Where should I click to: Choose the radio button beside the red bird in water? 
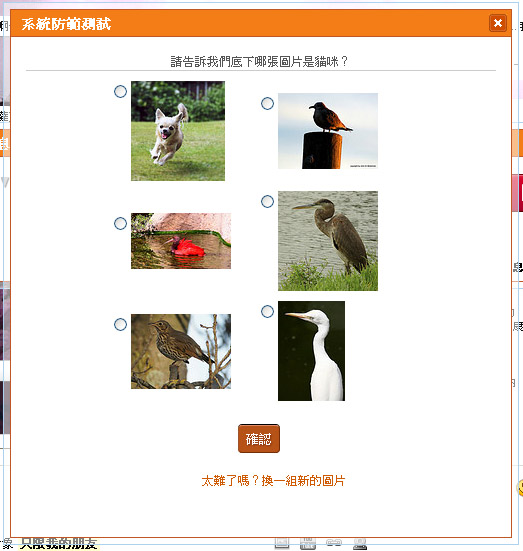point(120,223)
